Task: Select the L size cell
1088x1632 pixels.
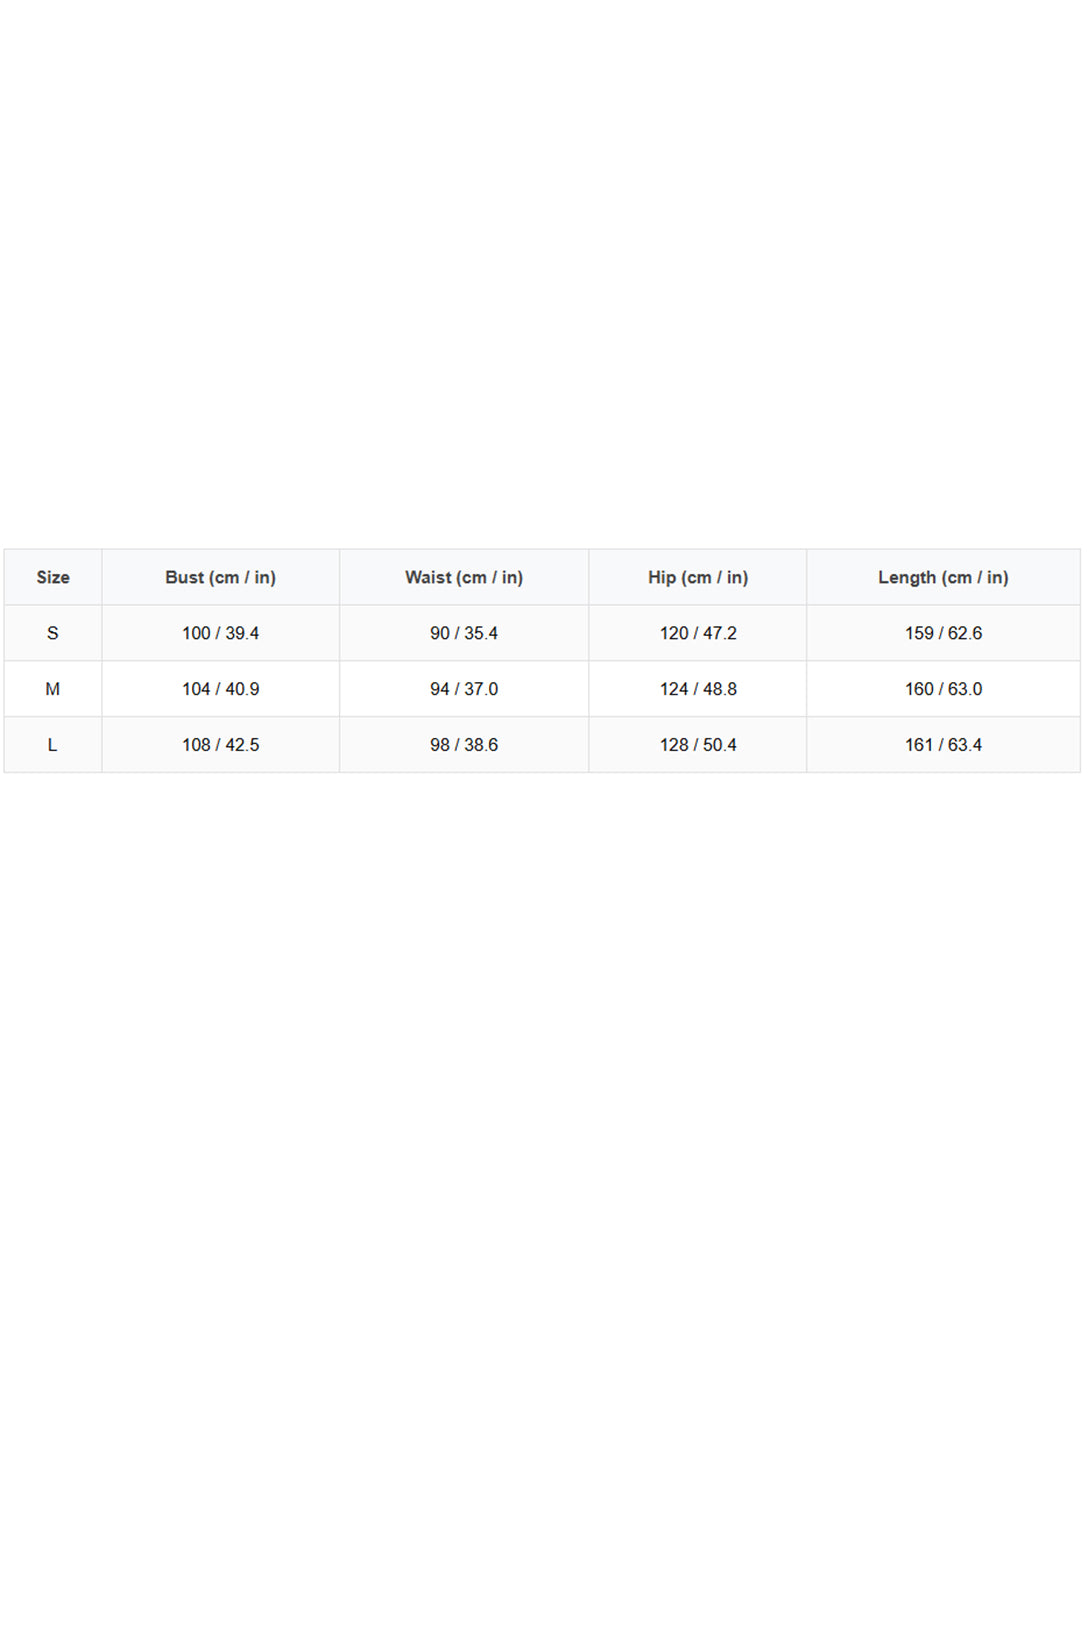Action: [53, 745]
